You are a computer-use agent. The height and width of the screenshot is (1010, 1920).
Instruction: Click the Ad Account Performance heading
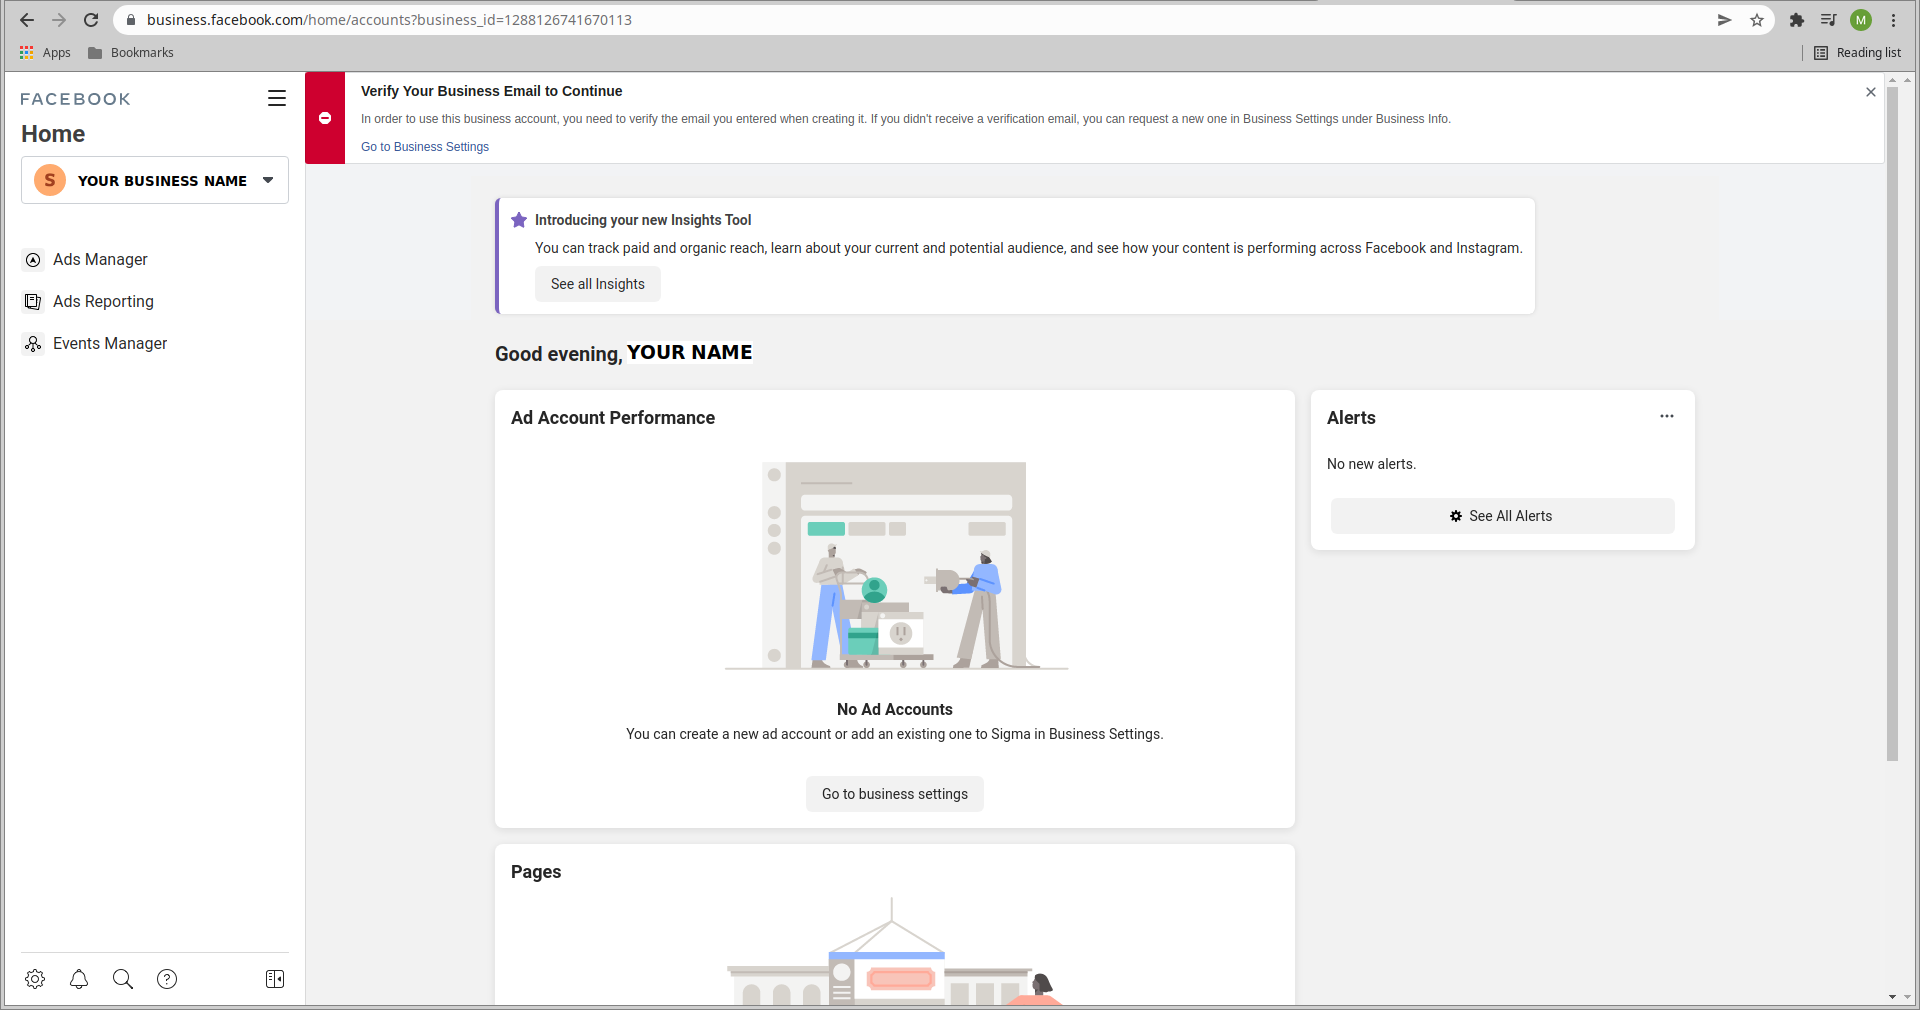[613, 418]
